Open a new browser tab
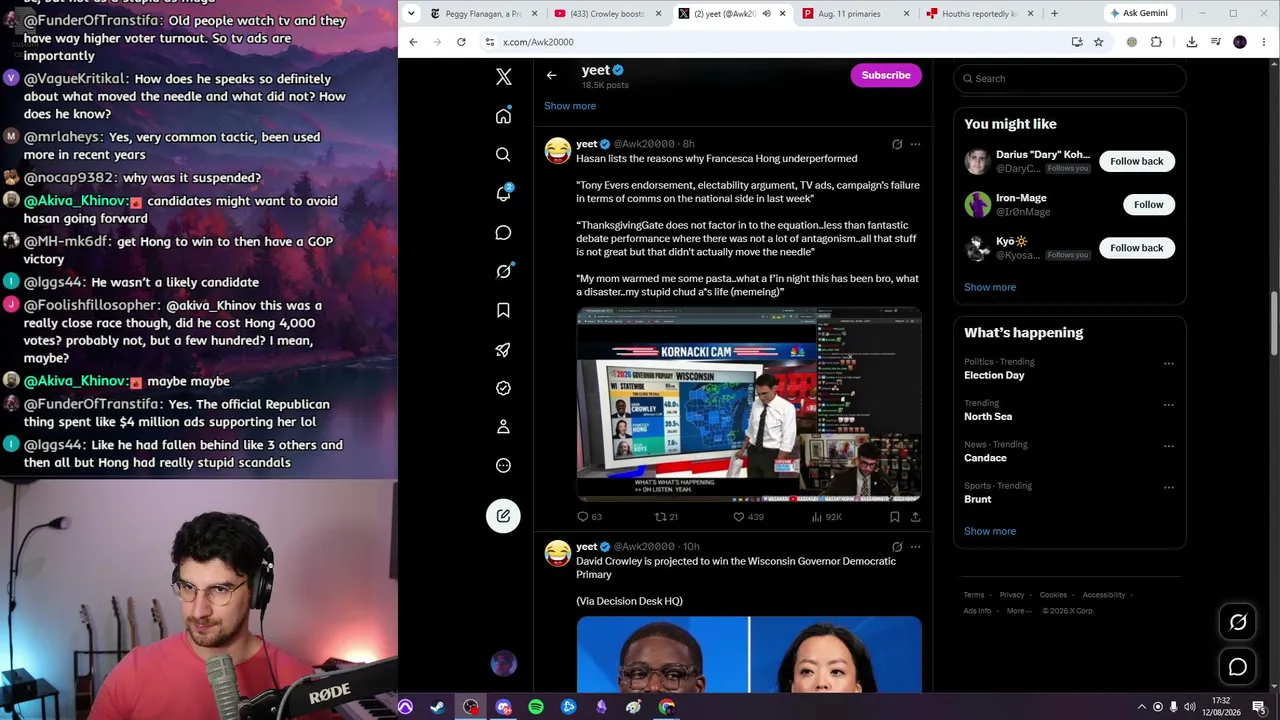The height and width of the screenshot is (720, 1280). click(x=1054, y=14)
